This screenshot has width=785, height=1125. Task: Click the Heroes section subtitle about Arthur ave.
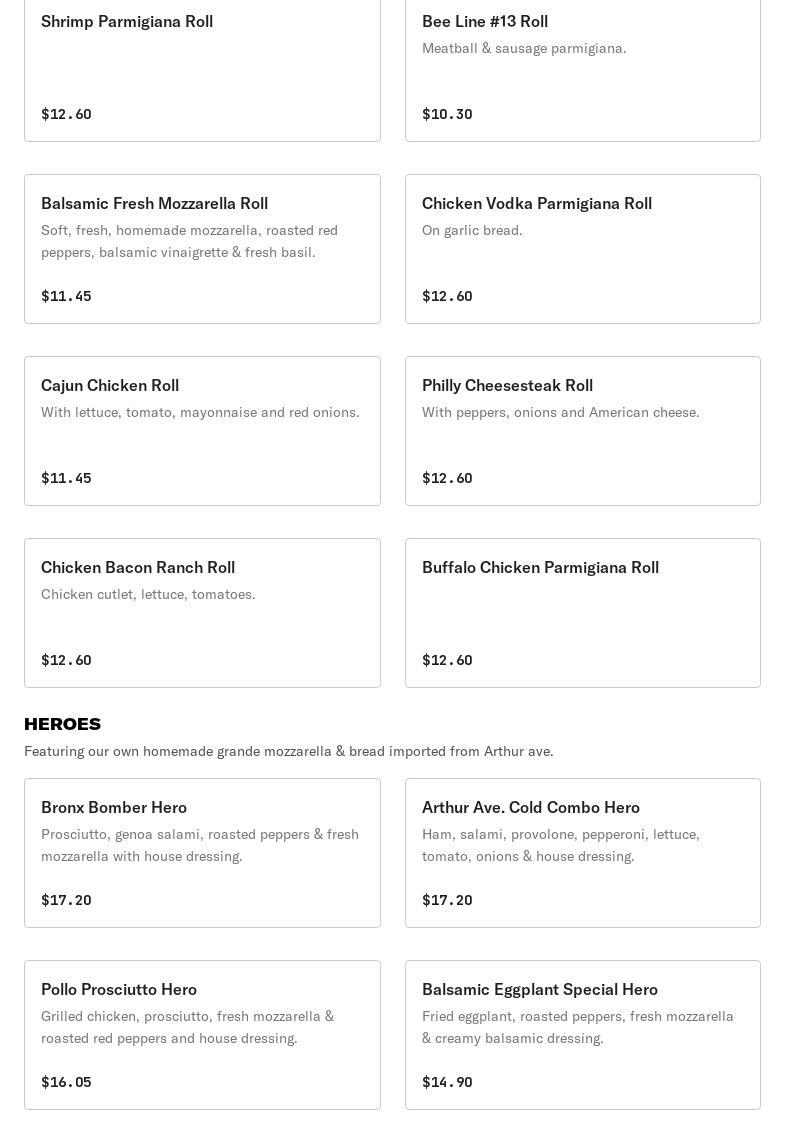[x=288, y=751]
